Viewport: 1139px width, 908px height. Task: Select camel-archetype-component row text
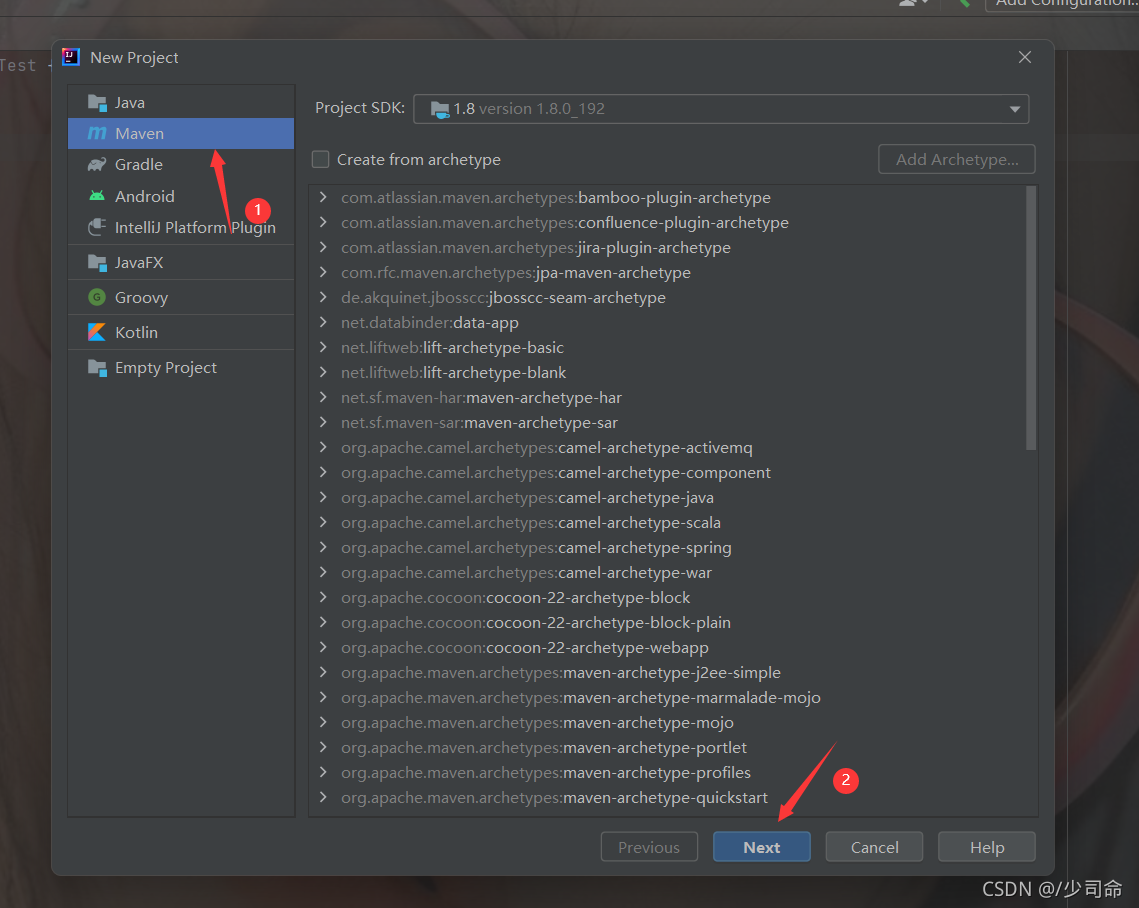point(556,473)
